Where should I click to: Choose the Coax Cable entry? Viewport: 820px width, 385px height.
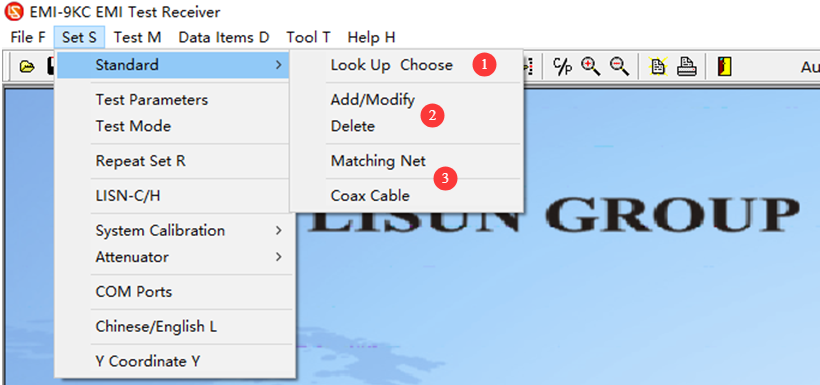(x=370, y=196)
